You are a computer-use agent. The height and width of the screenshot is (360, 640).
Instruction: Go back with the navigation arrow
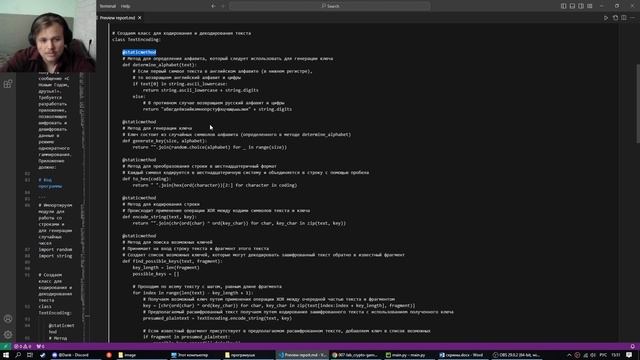tap(213, 6)
